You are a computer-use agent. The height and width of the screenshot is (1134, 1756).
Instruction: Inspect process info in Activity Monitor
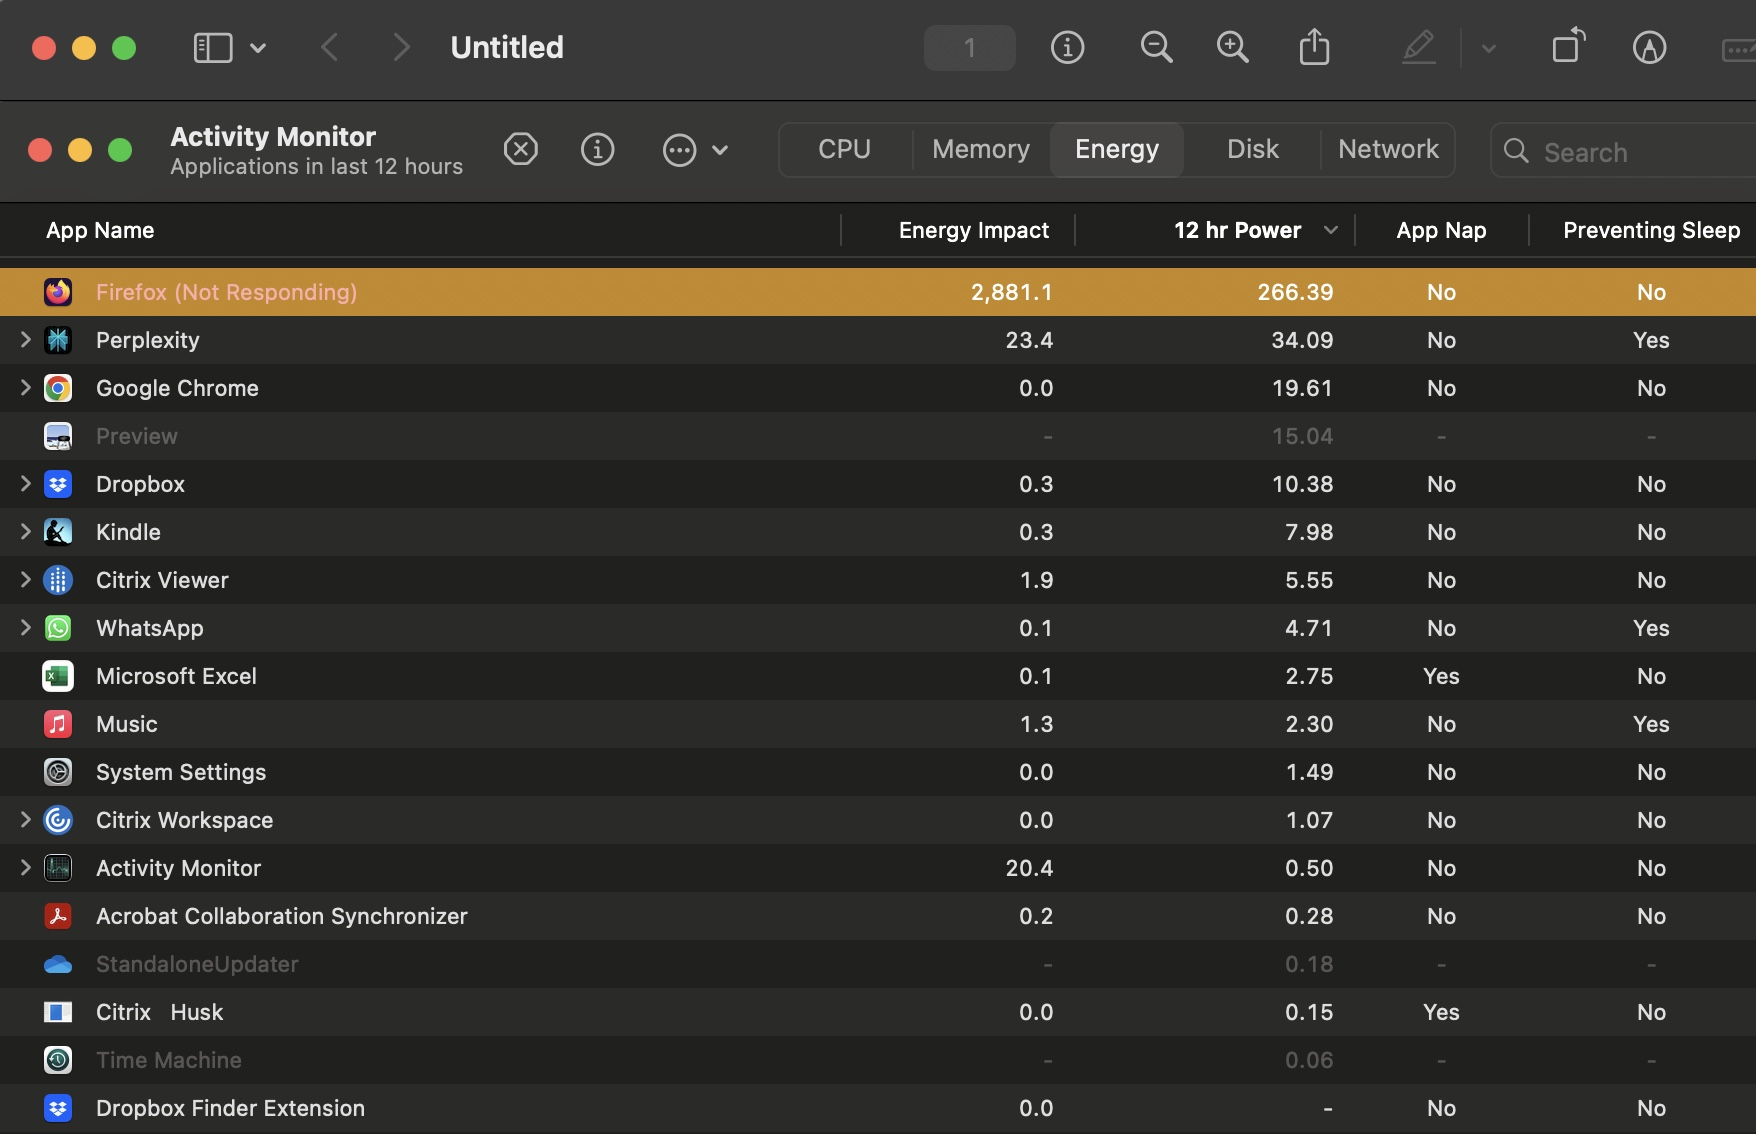[x=597, y=150]
